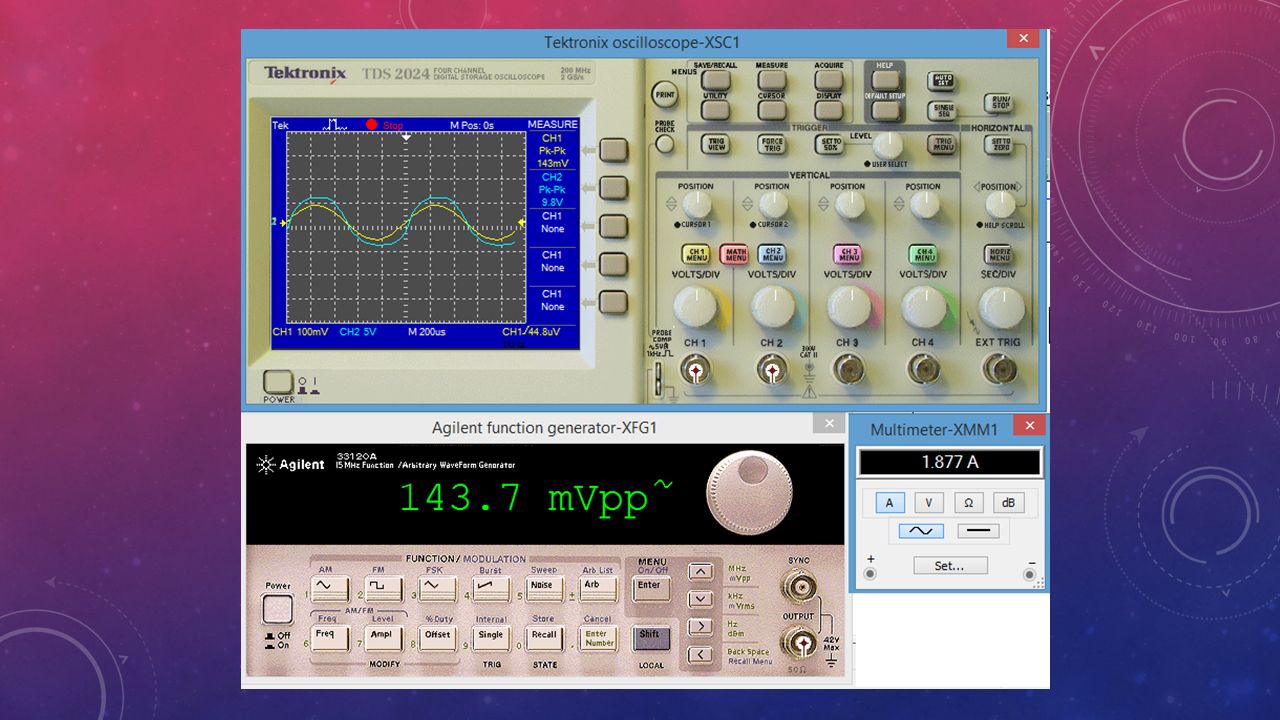1280x720 pixels.
Task: Click the AUTO SET button
Action: click(x=941, y=80)
